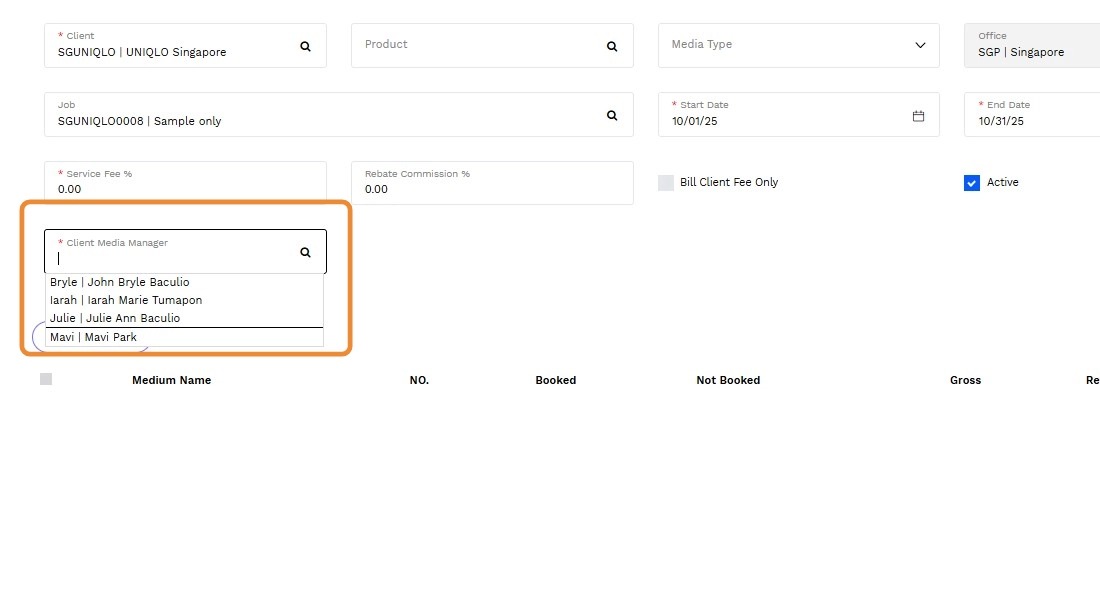
Task: Toggle select-all checkbox beside Medium Name
Action: click(x=46, y=379)
